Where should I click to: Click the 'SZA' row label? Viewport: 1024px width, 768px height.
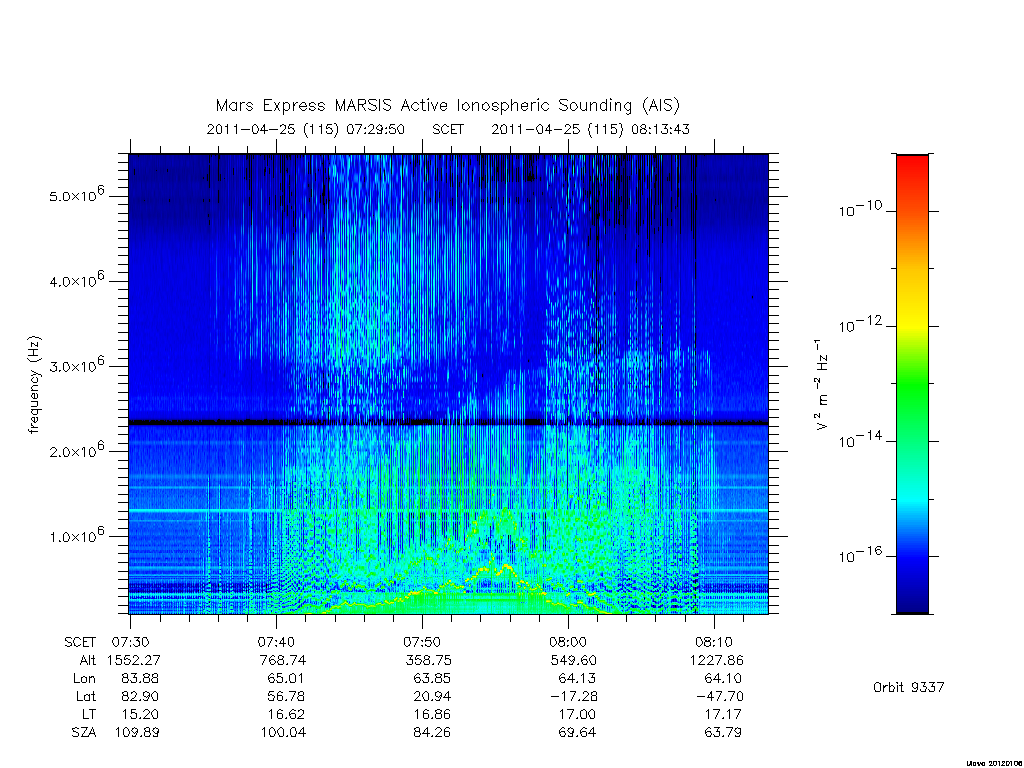(x=84, y=733)
